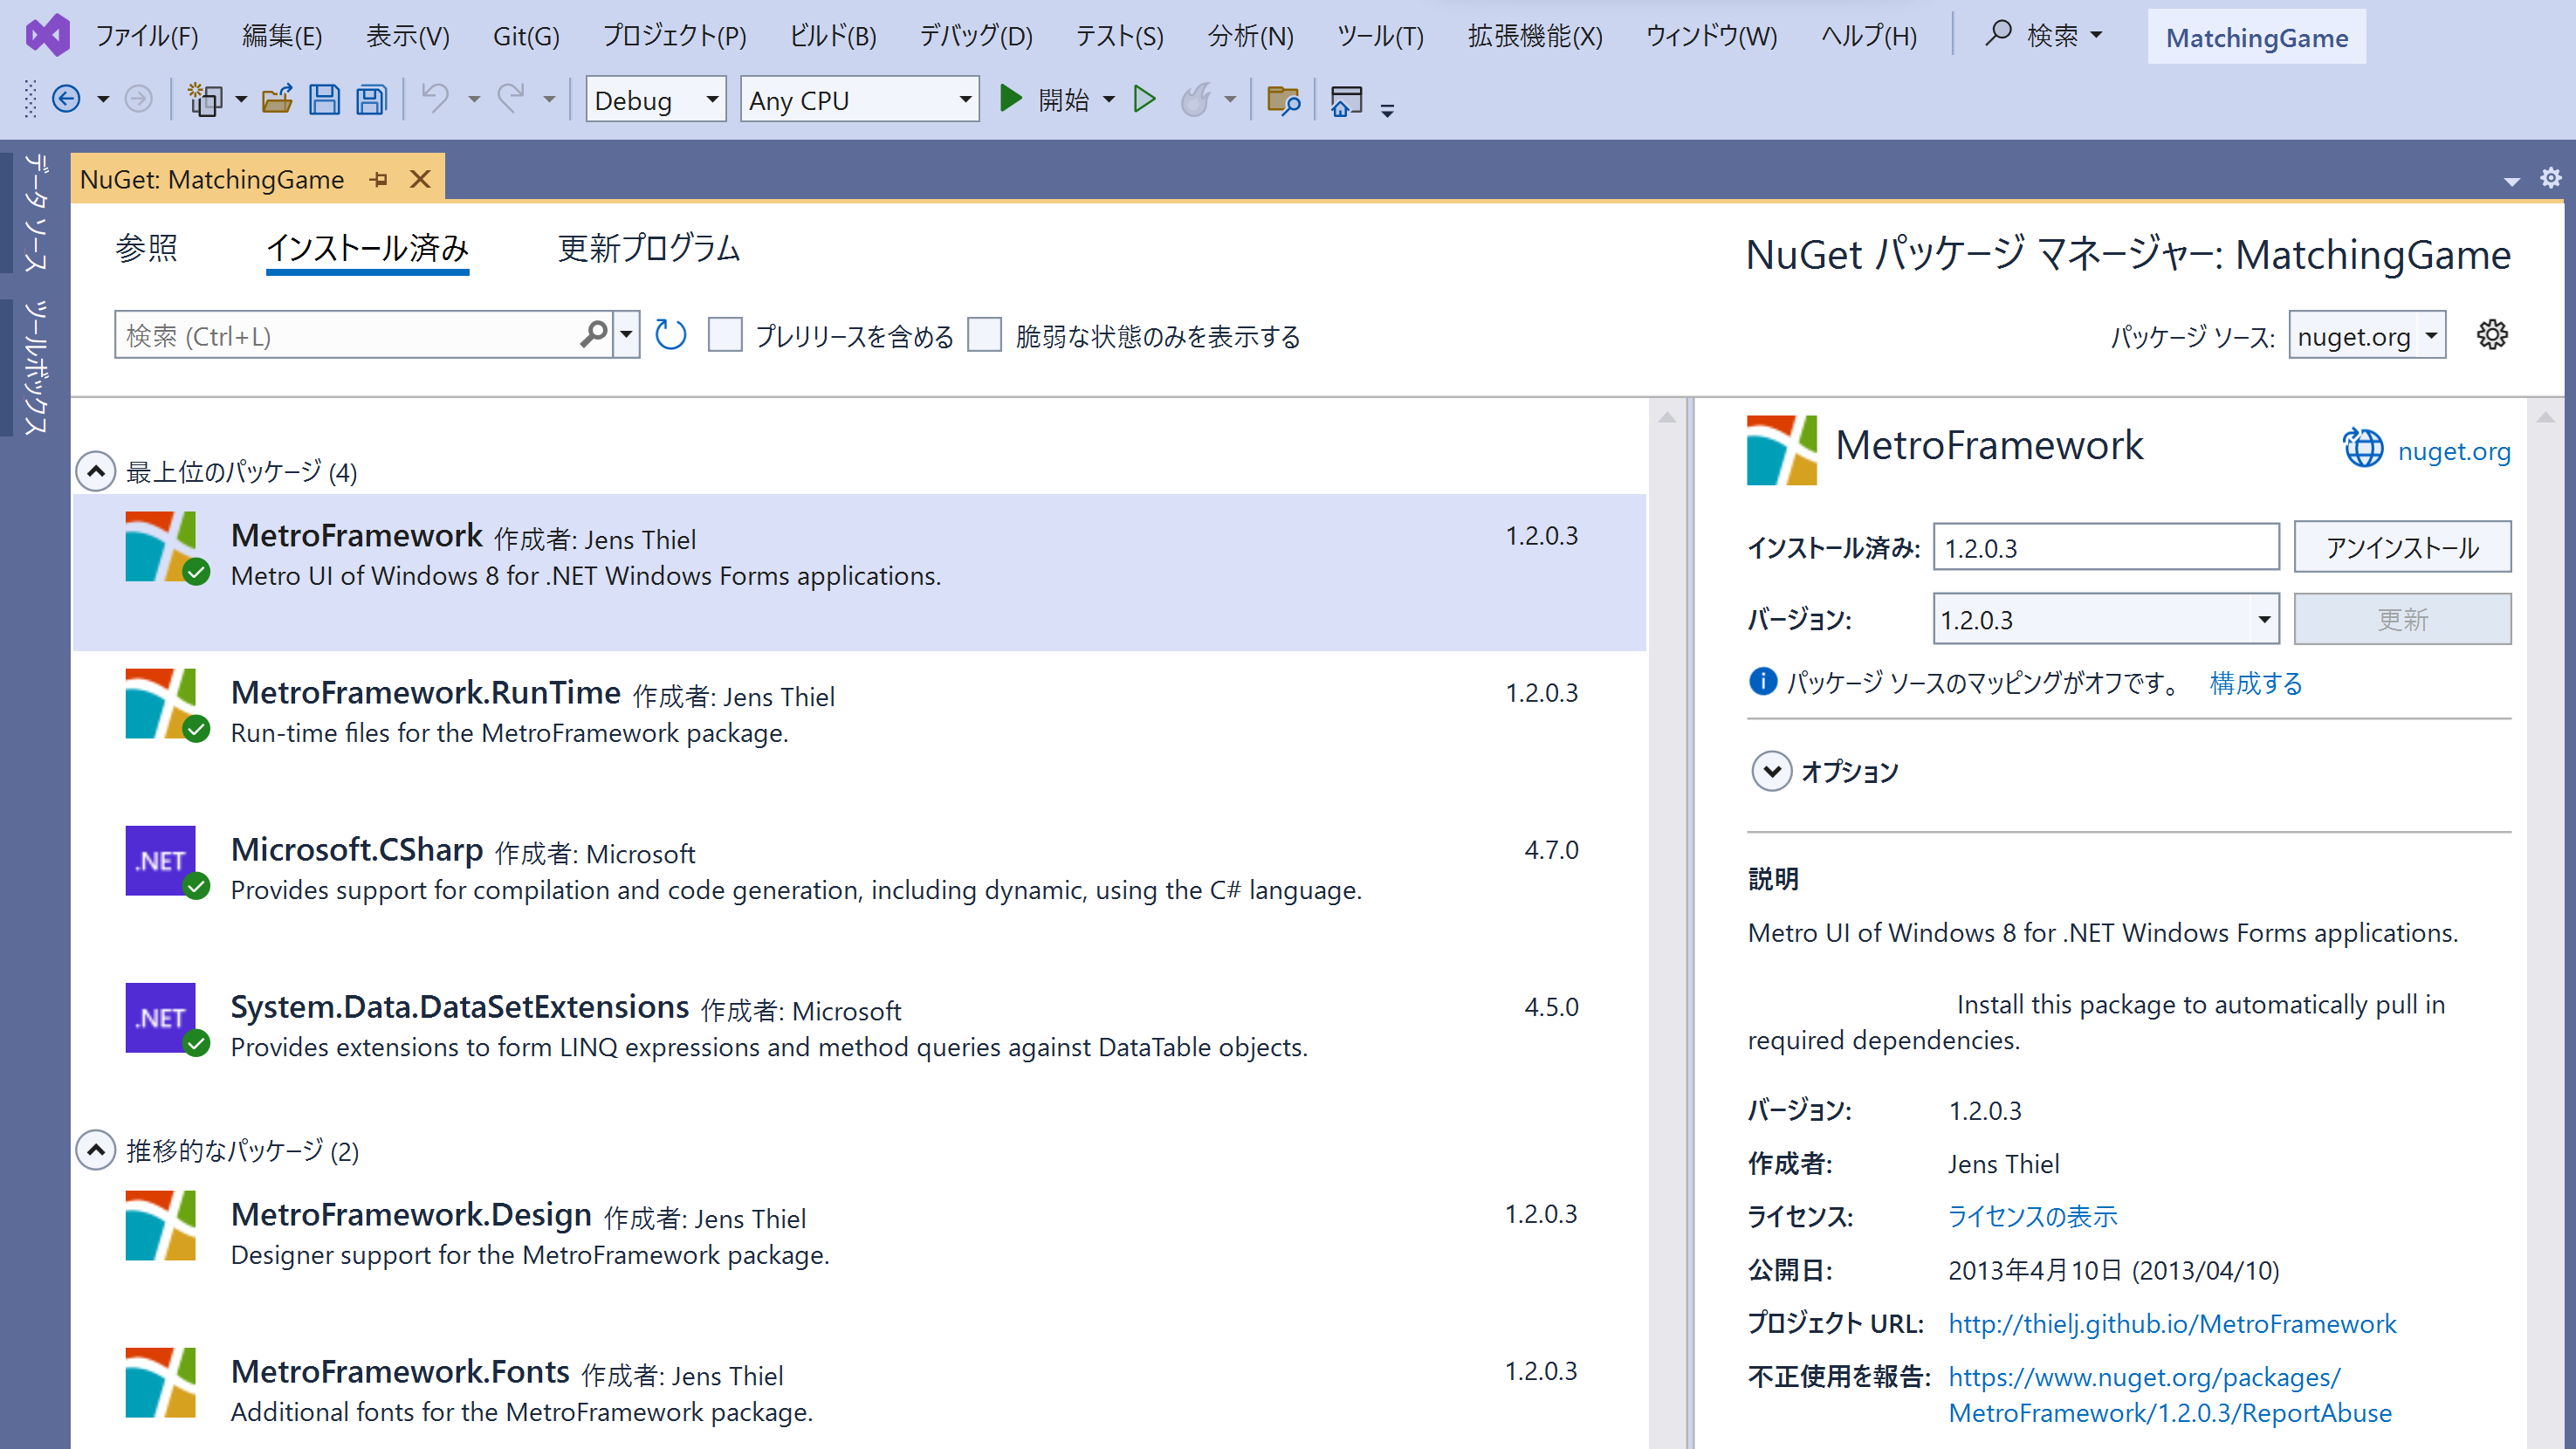Open the ツール(T) menu
This screenshot has height=1449, width=2576.
(1380, 37)
